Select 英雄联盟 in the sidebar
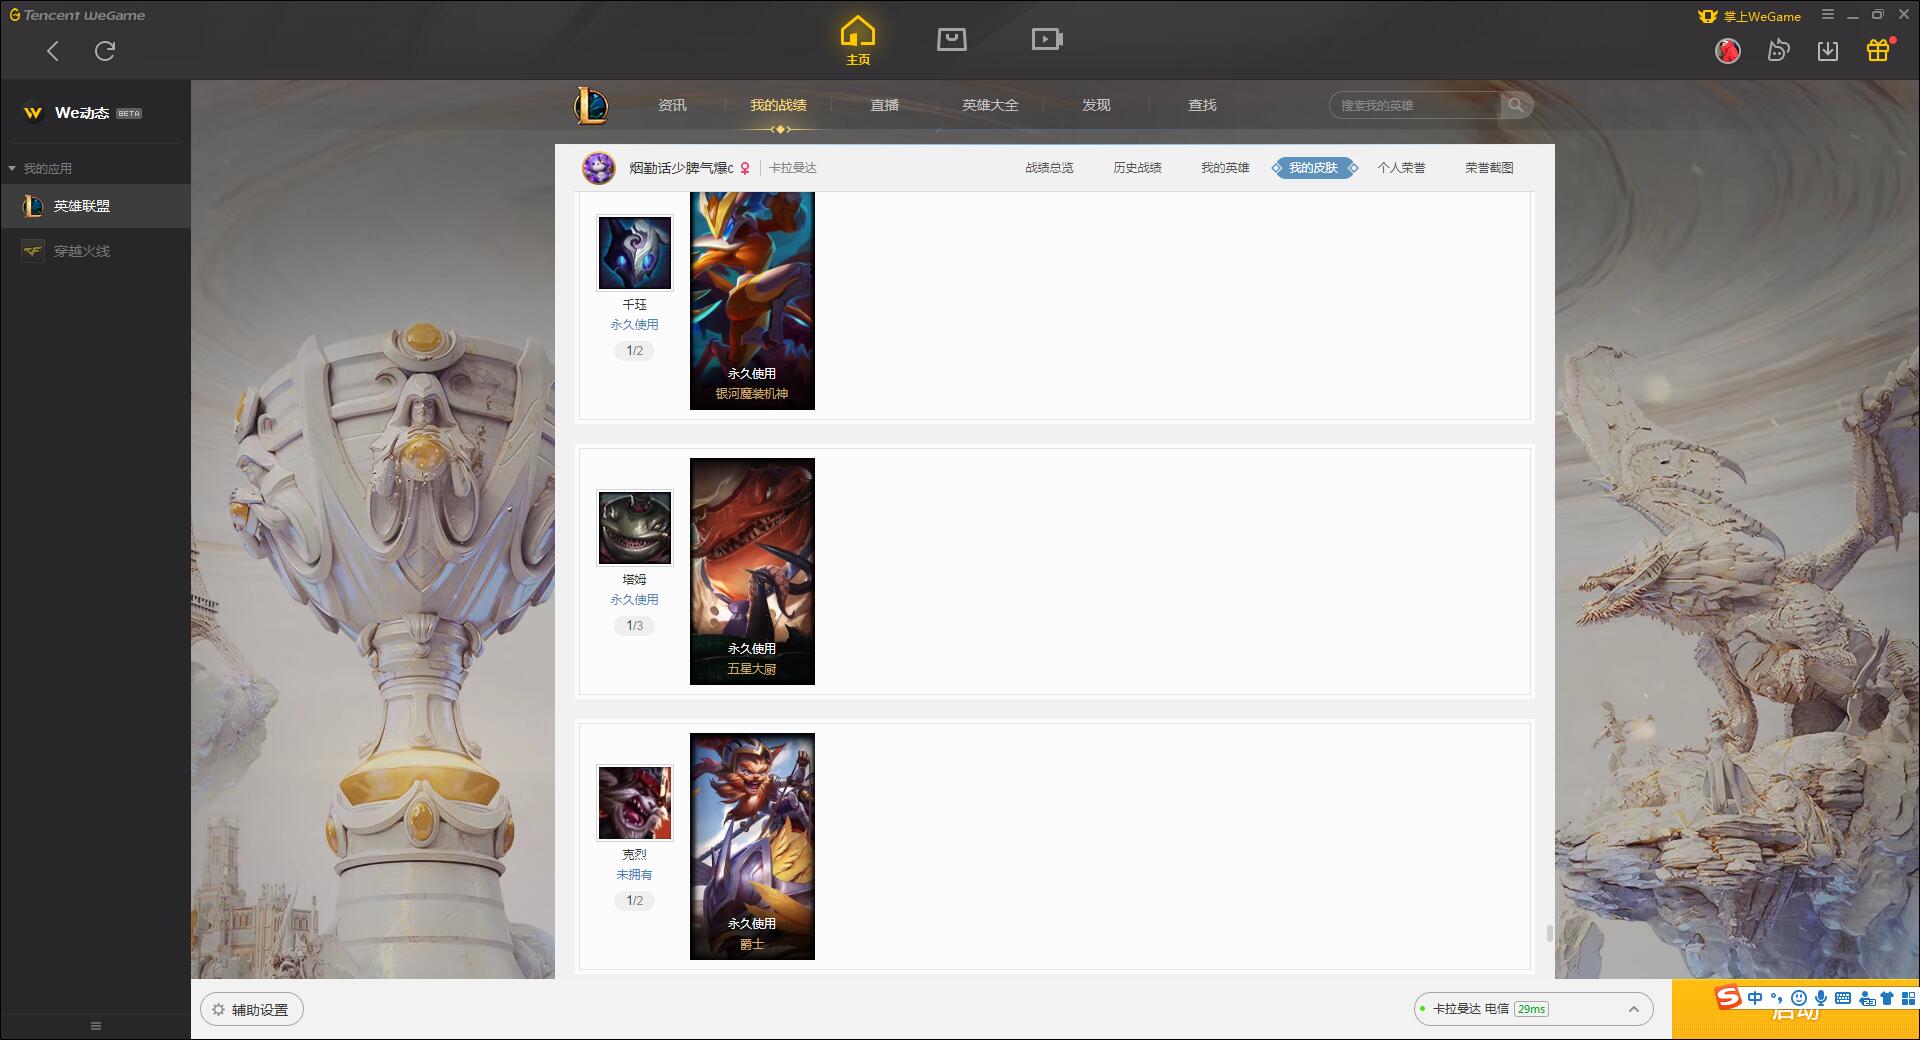1920x1040 pixels. (x=95, y=206)
